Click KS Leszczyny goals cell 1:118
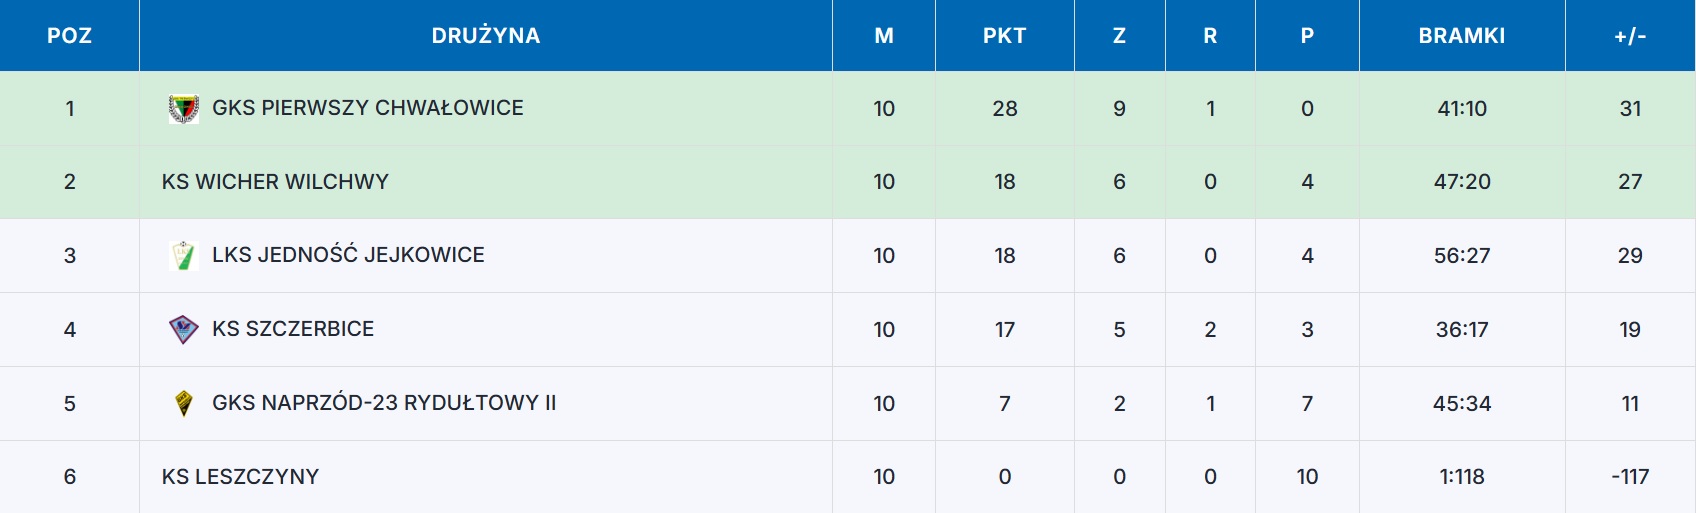 click(x=1461, y=477)
